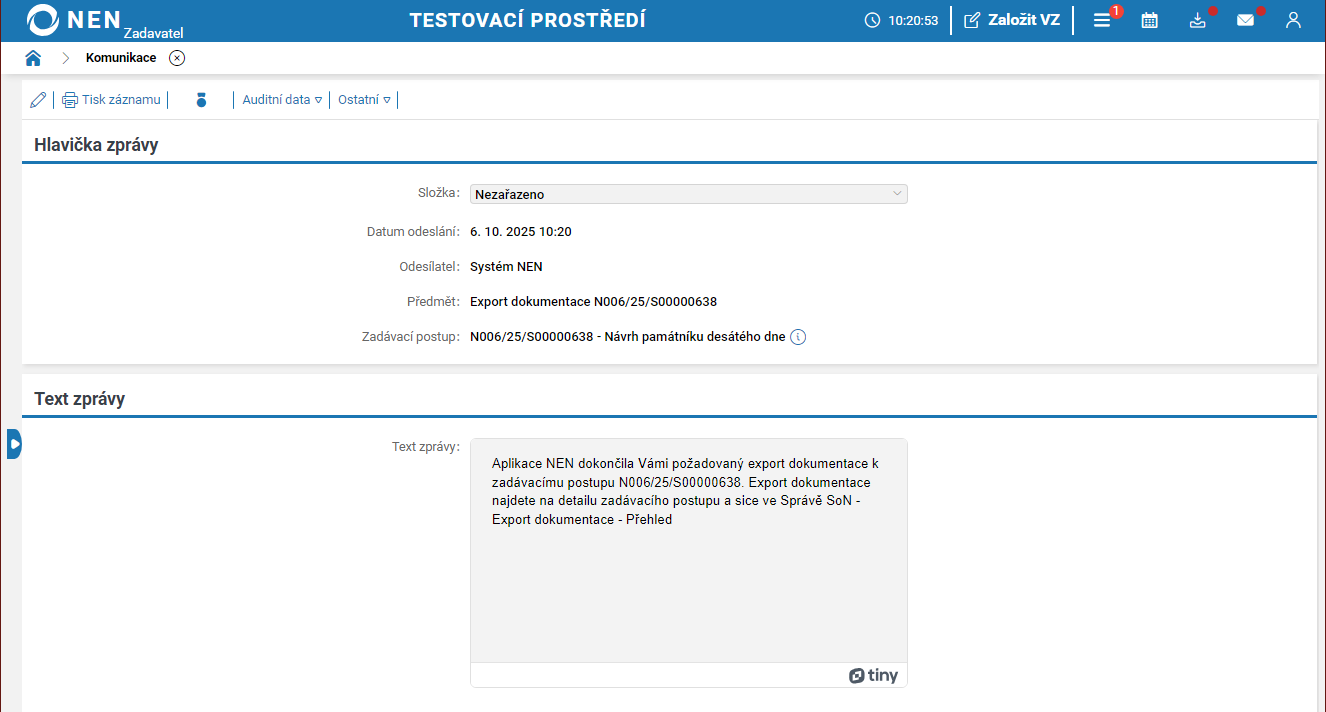The image size is (1326, 712).
Task: Click the sender Systém NEN
Action: 506,267
